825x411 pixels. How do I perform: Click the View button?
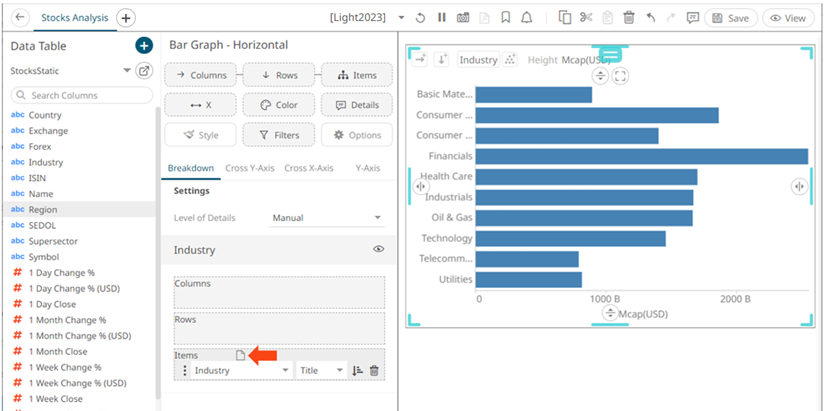(788, 18)
